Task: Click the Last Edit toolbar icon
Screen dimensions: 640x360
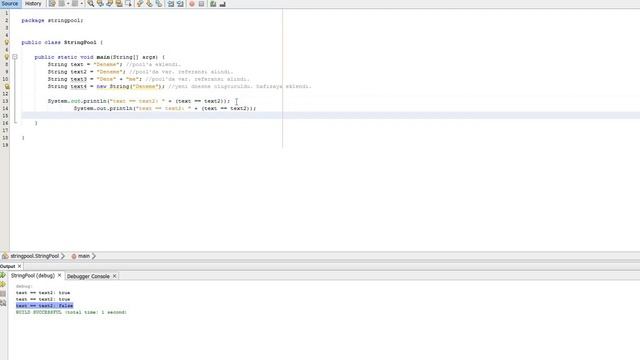Action: tap(52, 4)
